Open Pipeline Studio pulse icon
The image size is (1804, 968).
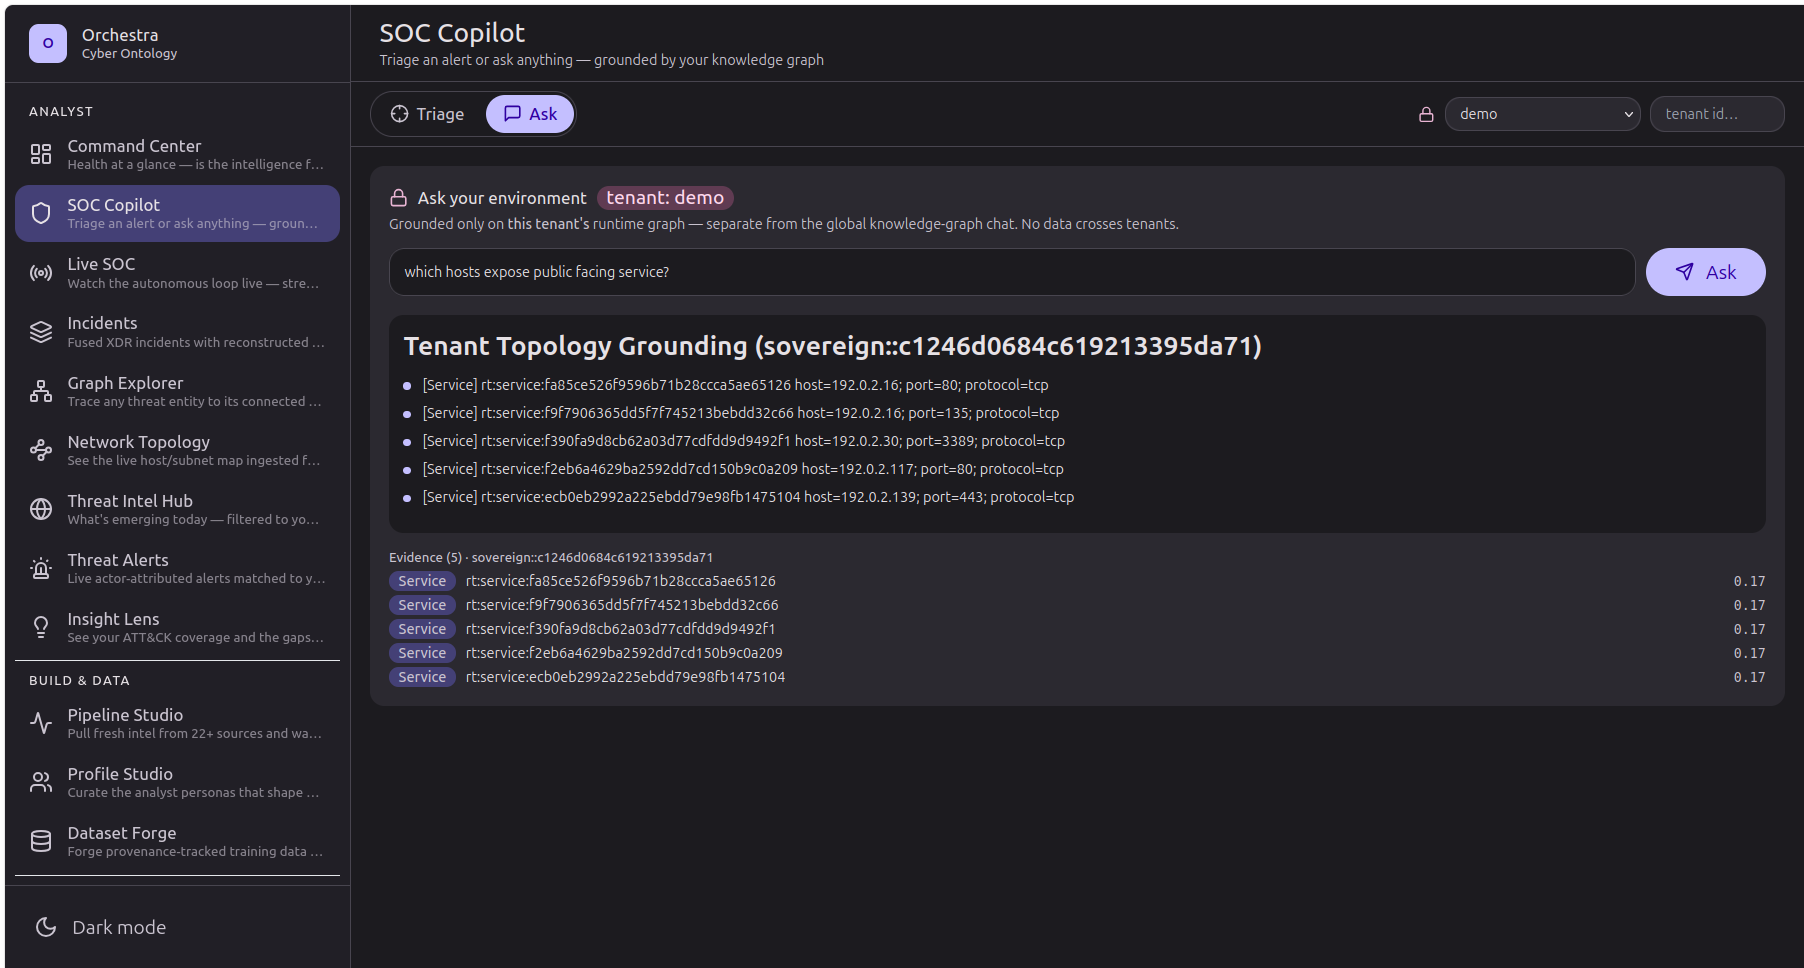pyautogui.click(x=41, y=723)
